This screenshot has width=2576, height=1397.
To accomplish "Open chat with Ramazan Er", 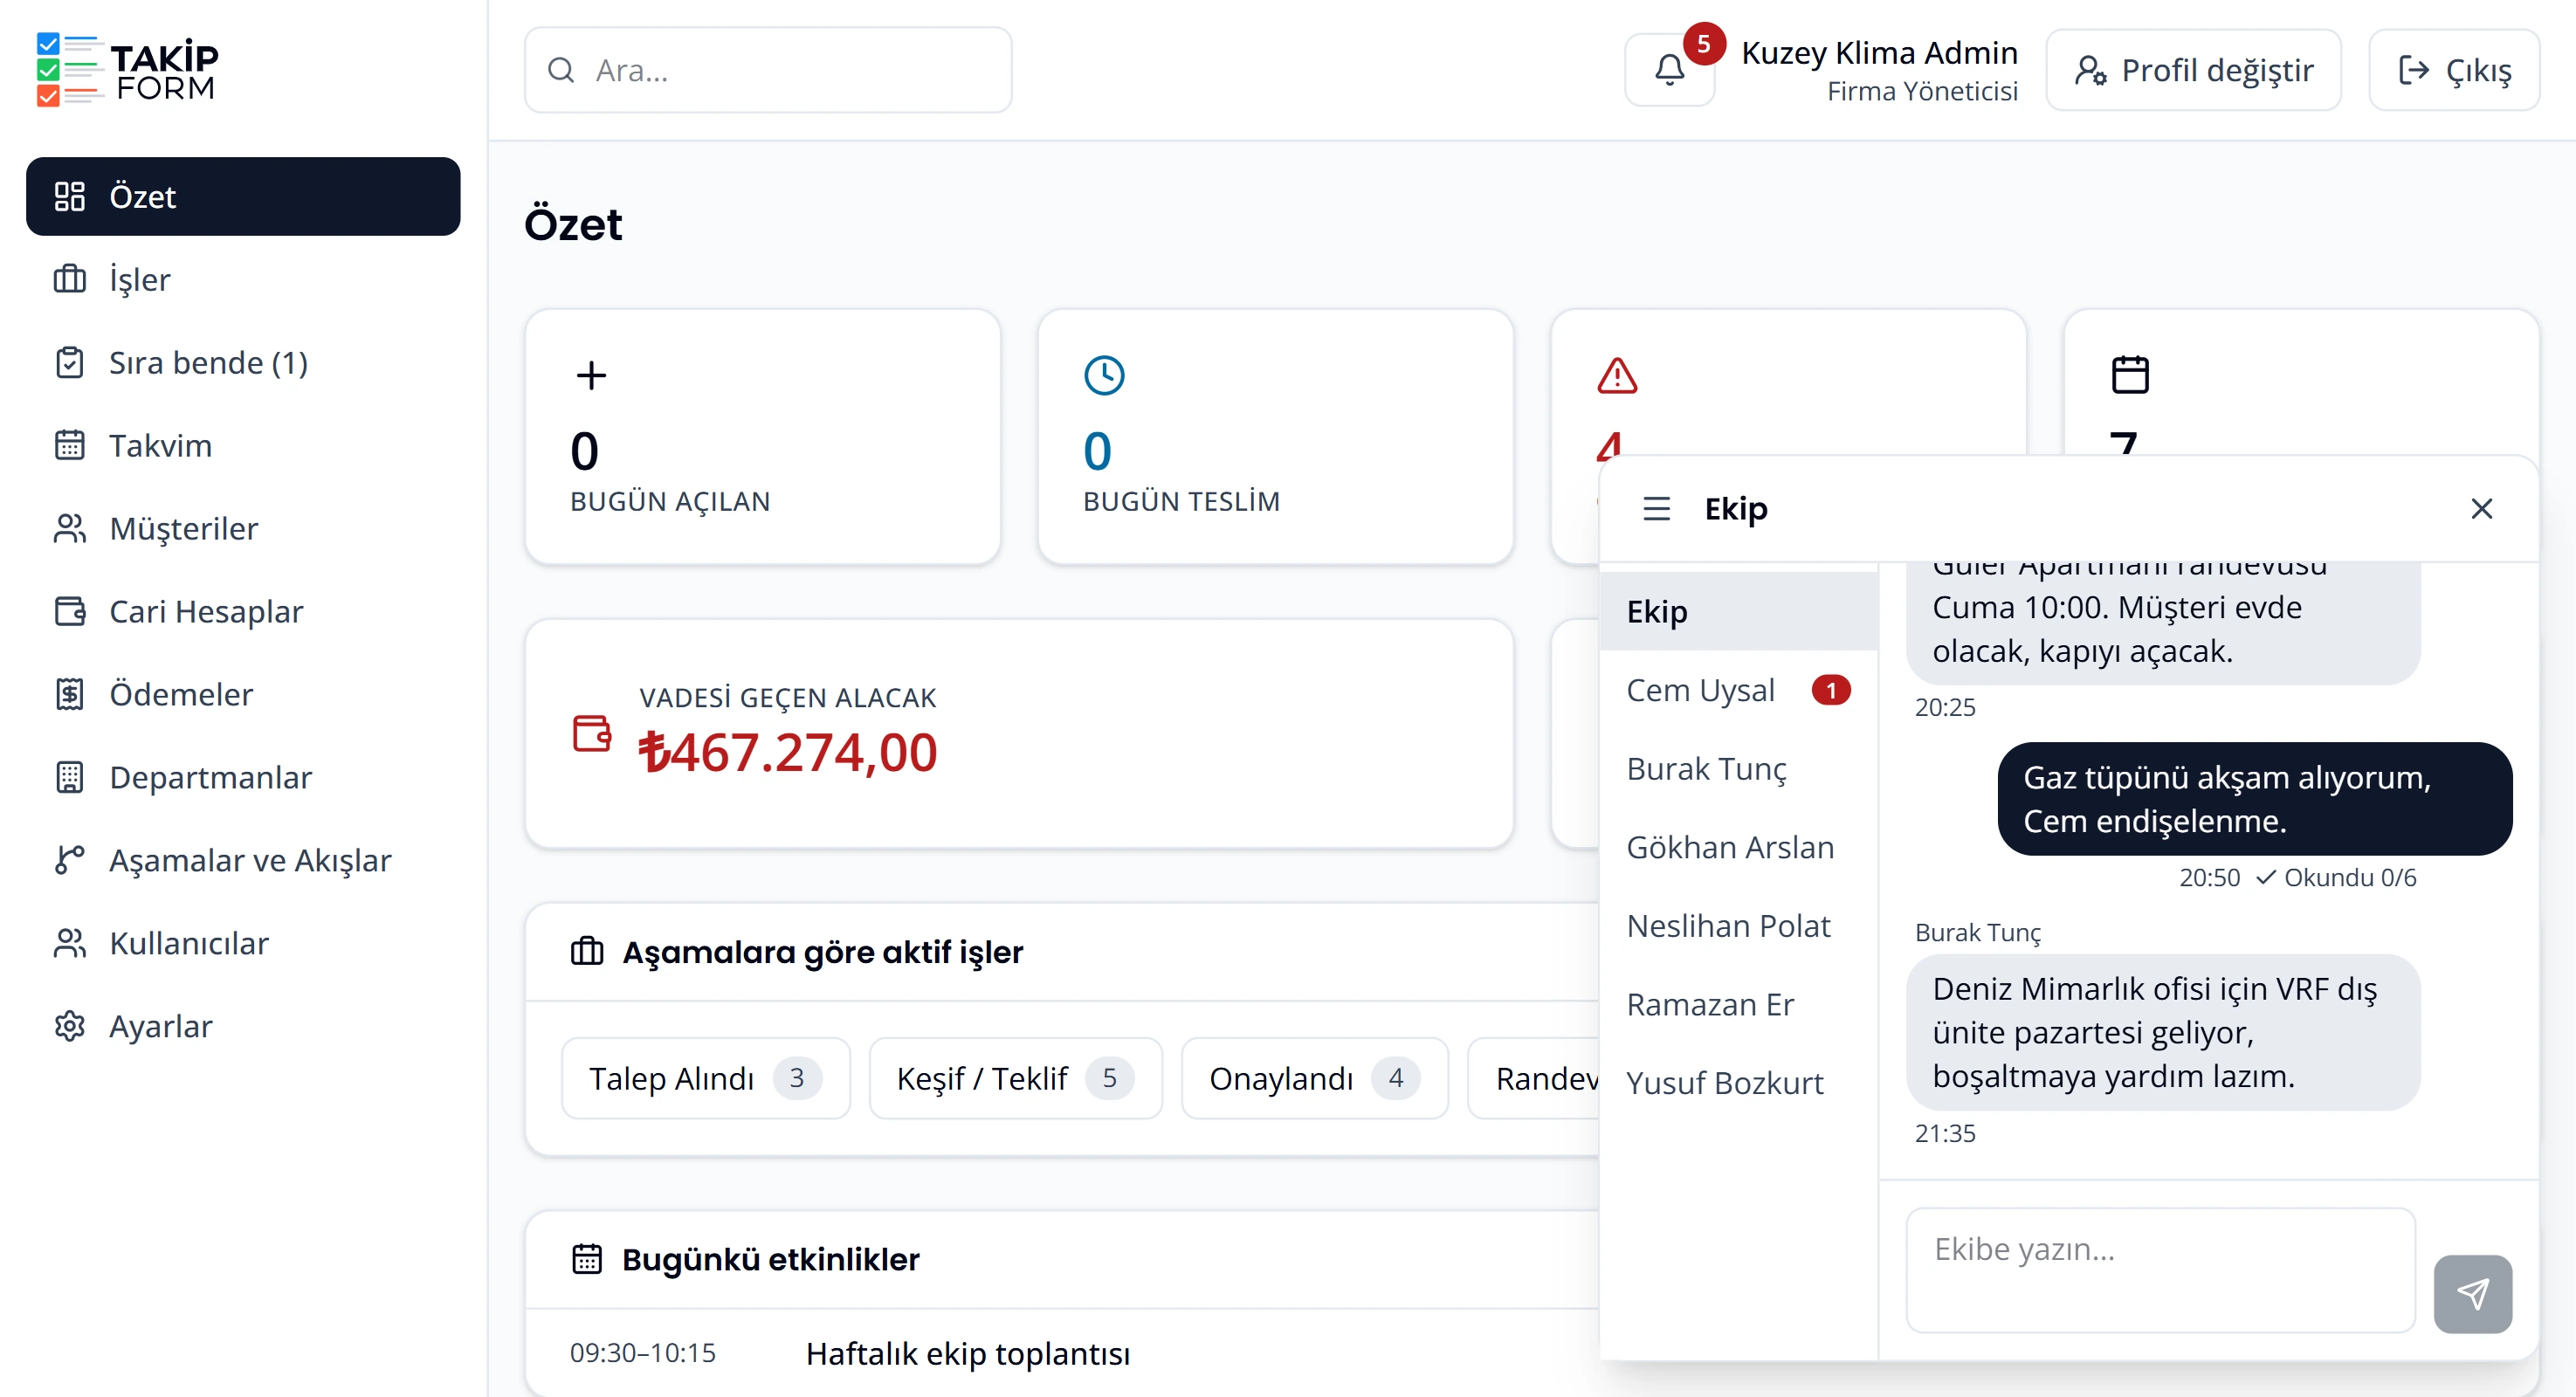I will point(1738,1004).
